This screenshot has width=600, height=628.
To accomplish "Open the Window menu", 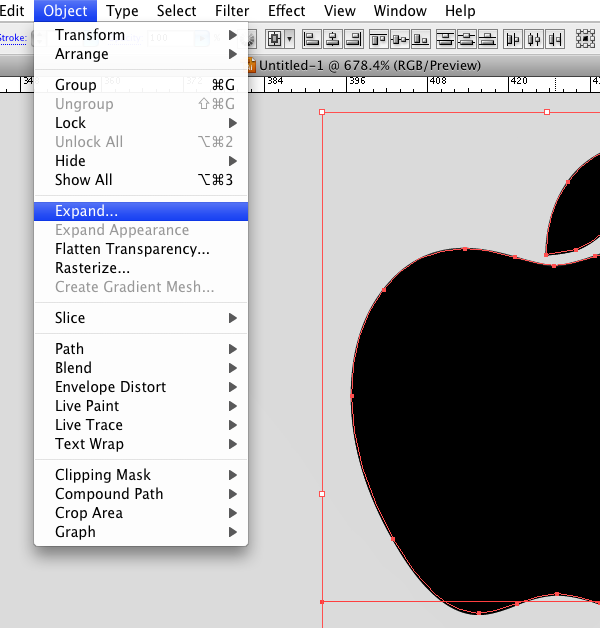I will point(400,11).
